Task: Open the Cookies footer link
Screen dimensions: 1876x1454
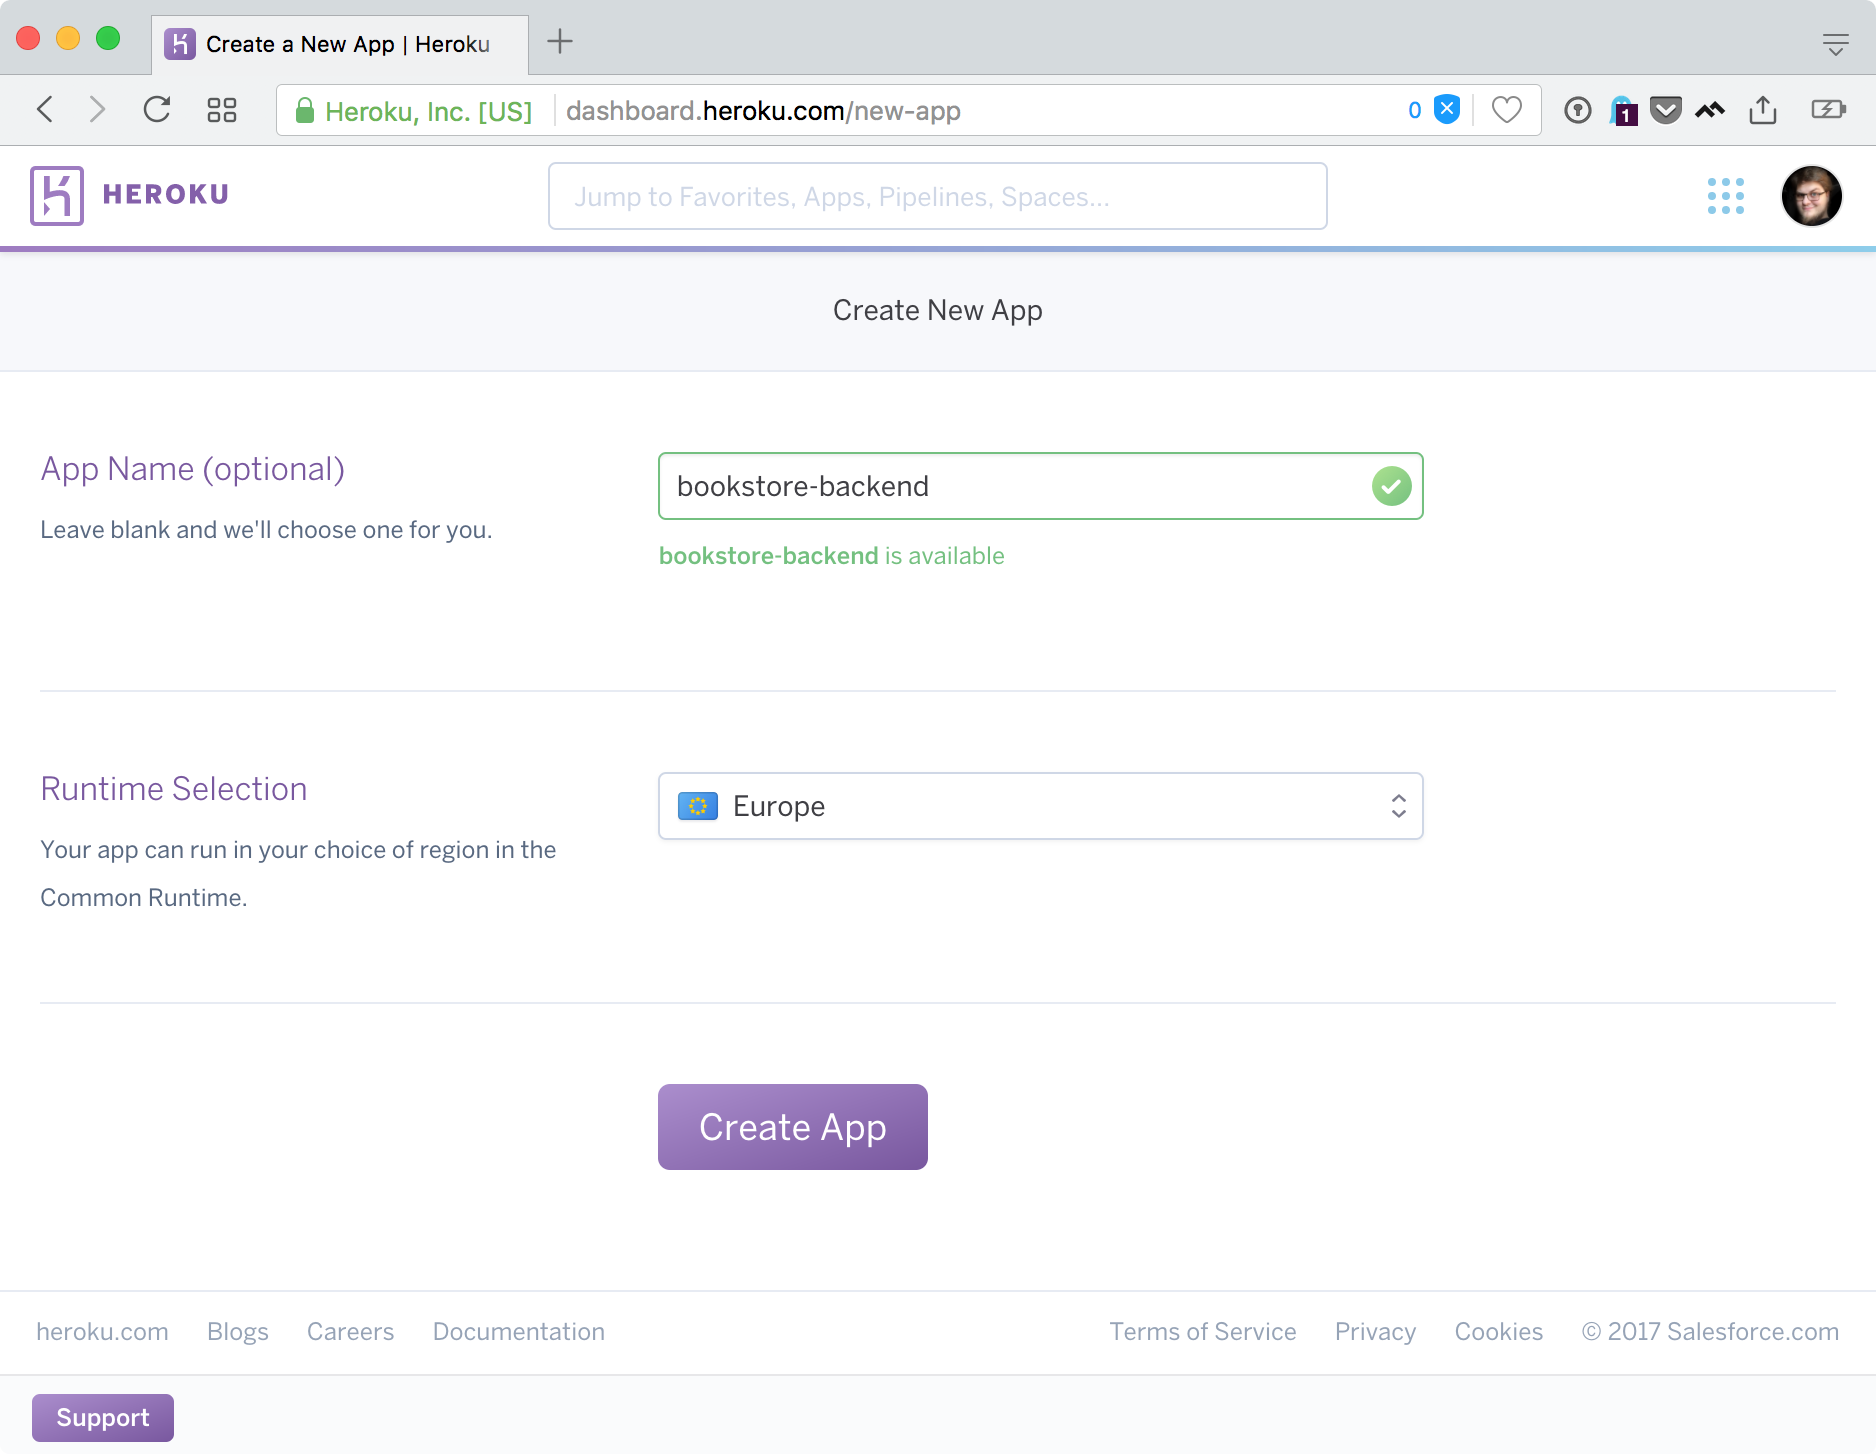Action: [x=1498, y=1332]
